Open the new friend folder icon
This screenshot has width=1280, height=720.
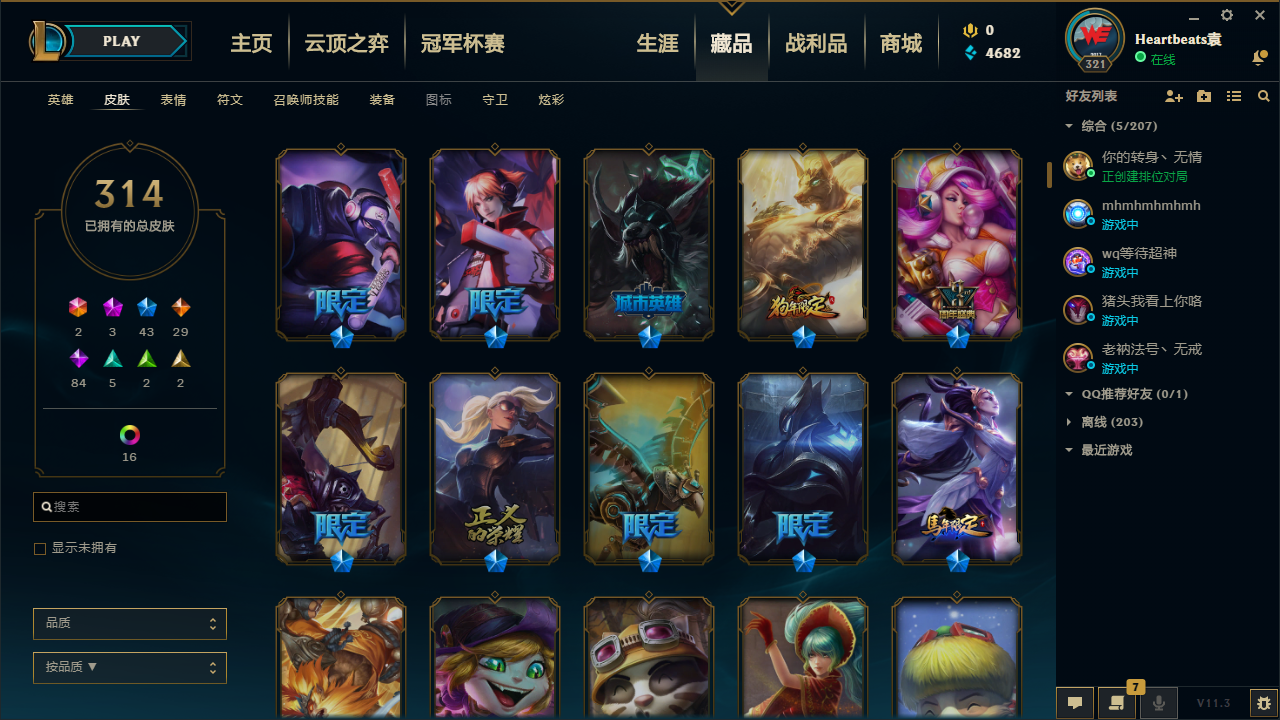(x=1204, y=96)
